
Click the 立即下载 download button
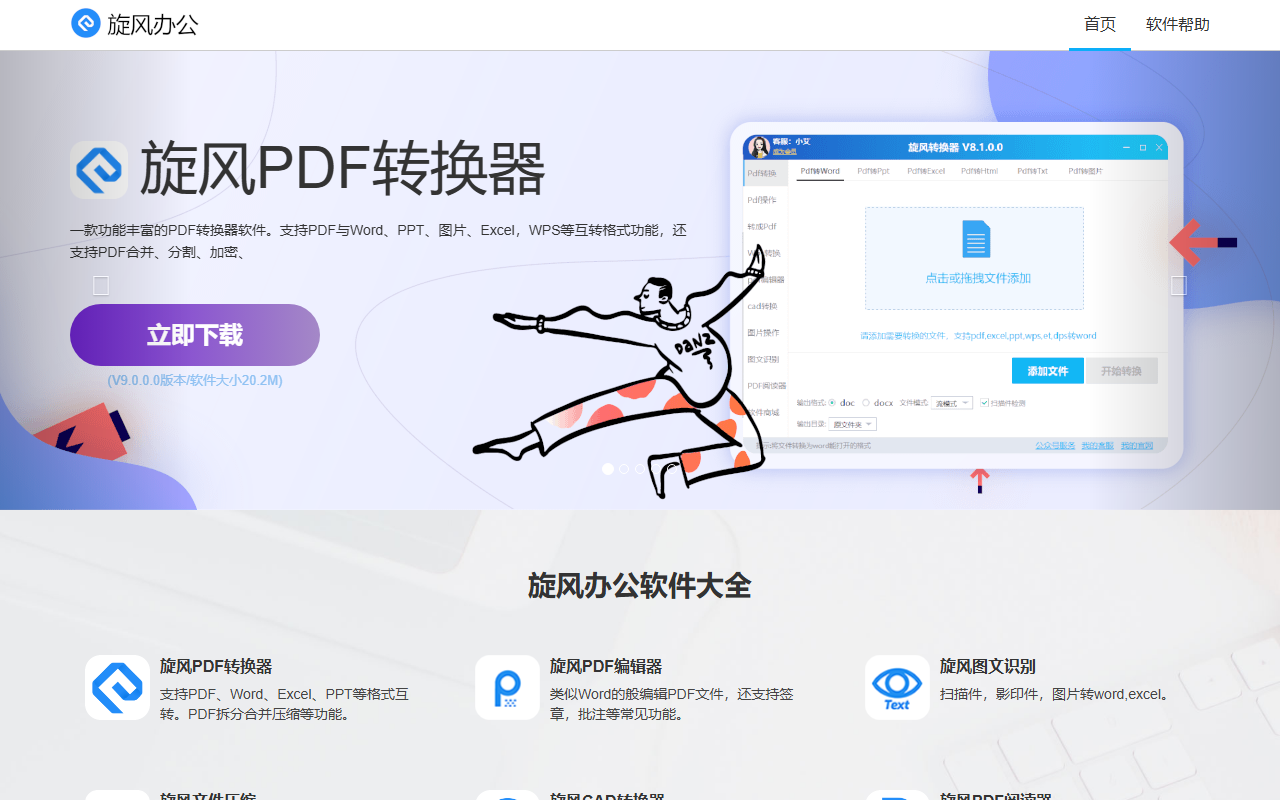(195, 335)
